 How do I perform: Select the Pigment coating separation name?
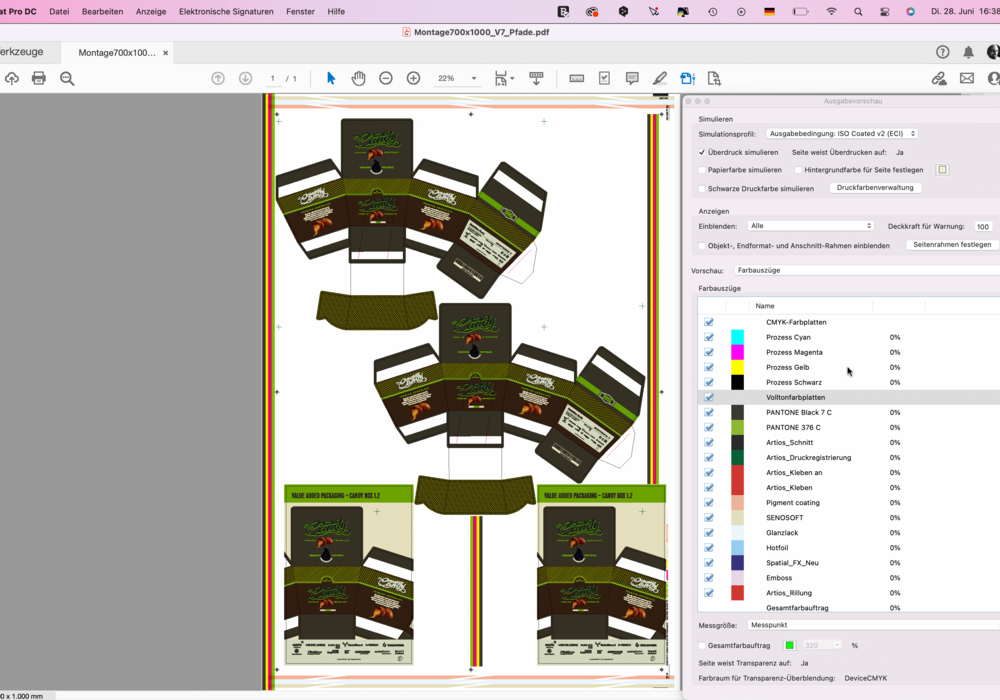tap(793, 502)
